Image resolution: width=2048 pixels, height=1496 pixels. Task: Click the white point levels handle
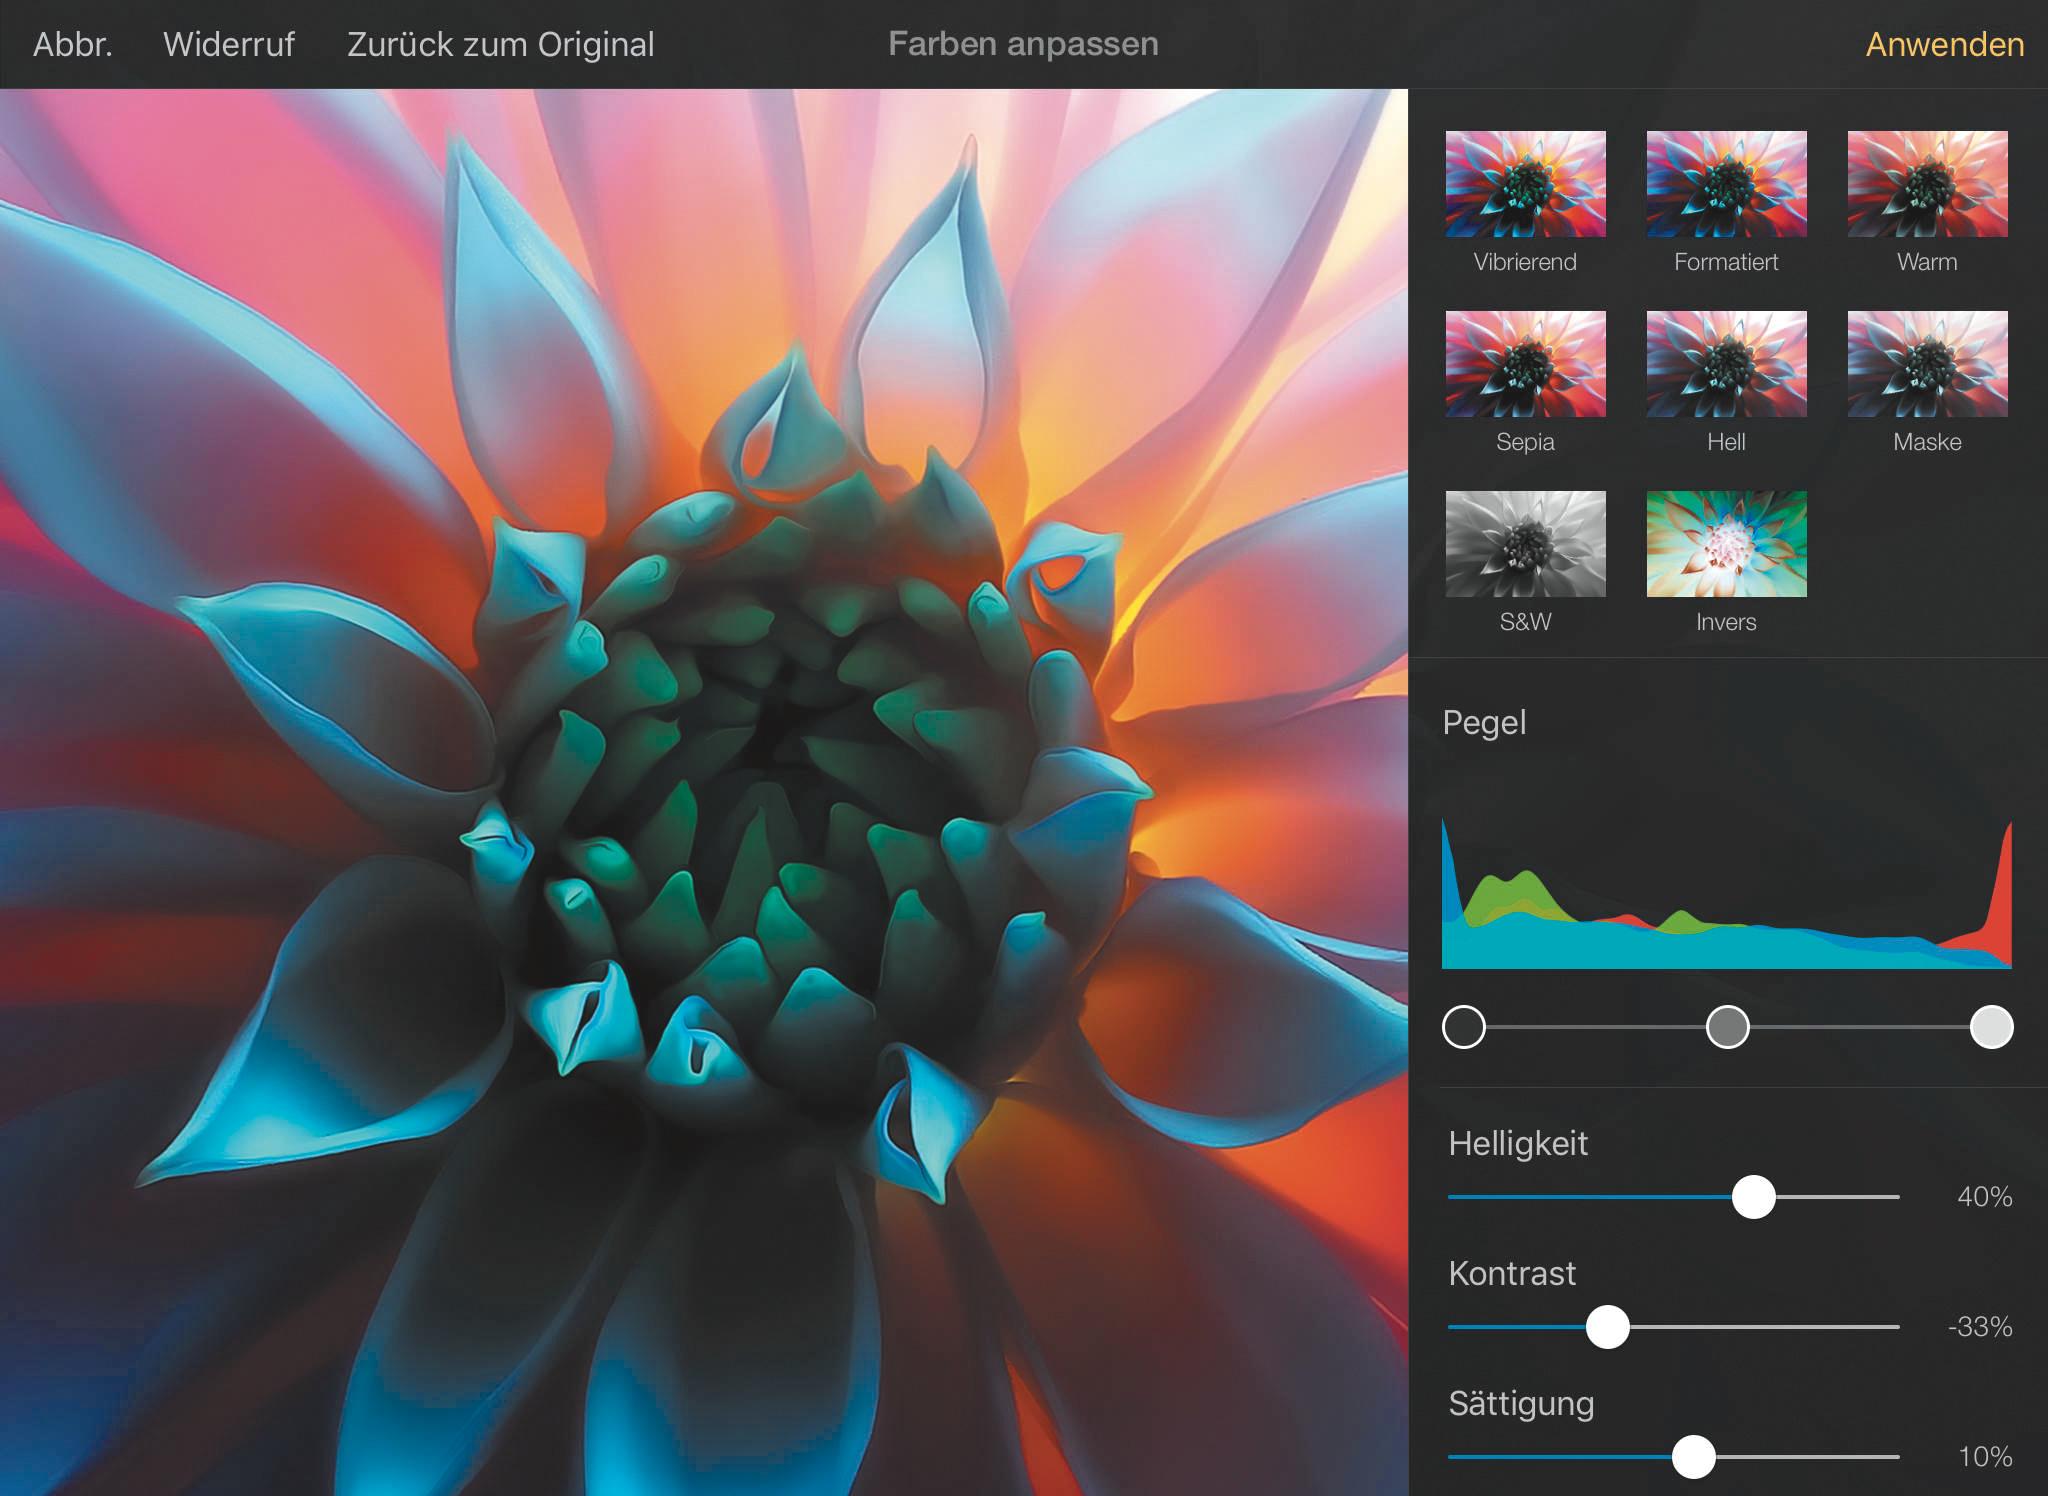1991,1027
